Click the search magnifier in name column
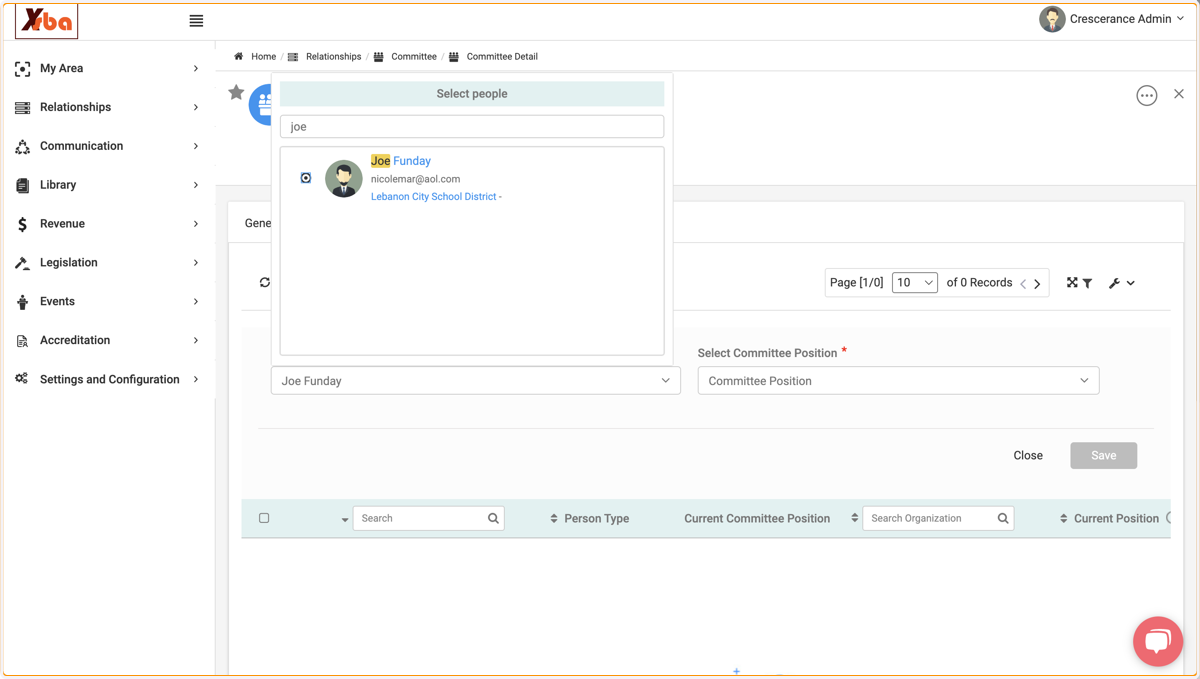Screen dimensions: 1200x679 coord(493,518)
